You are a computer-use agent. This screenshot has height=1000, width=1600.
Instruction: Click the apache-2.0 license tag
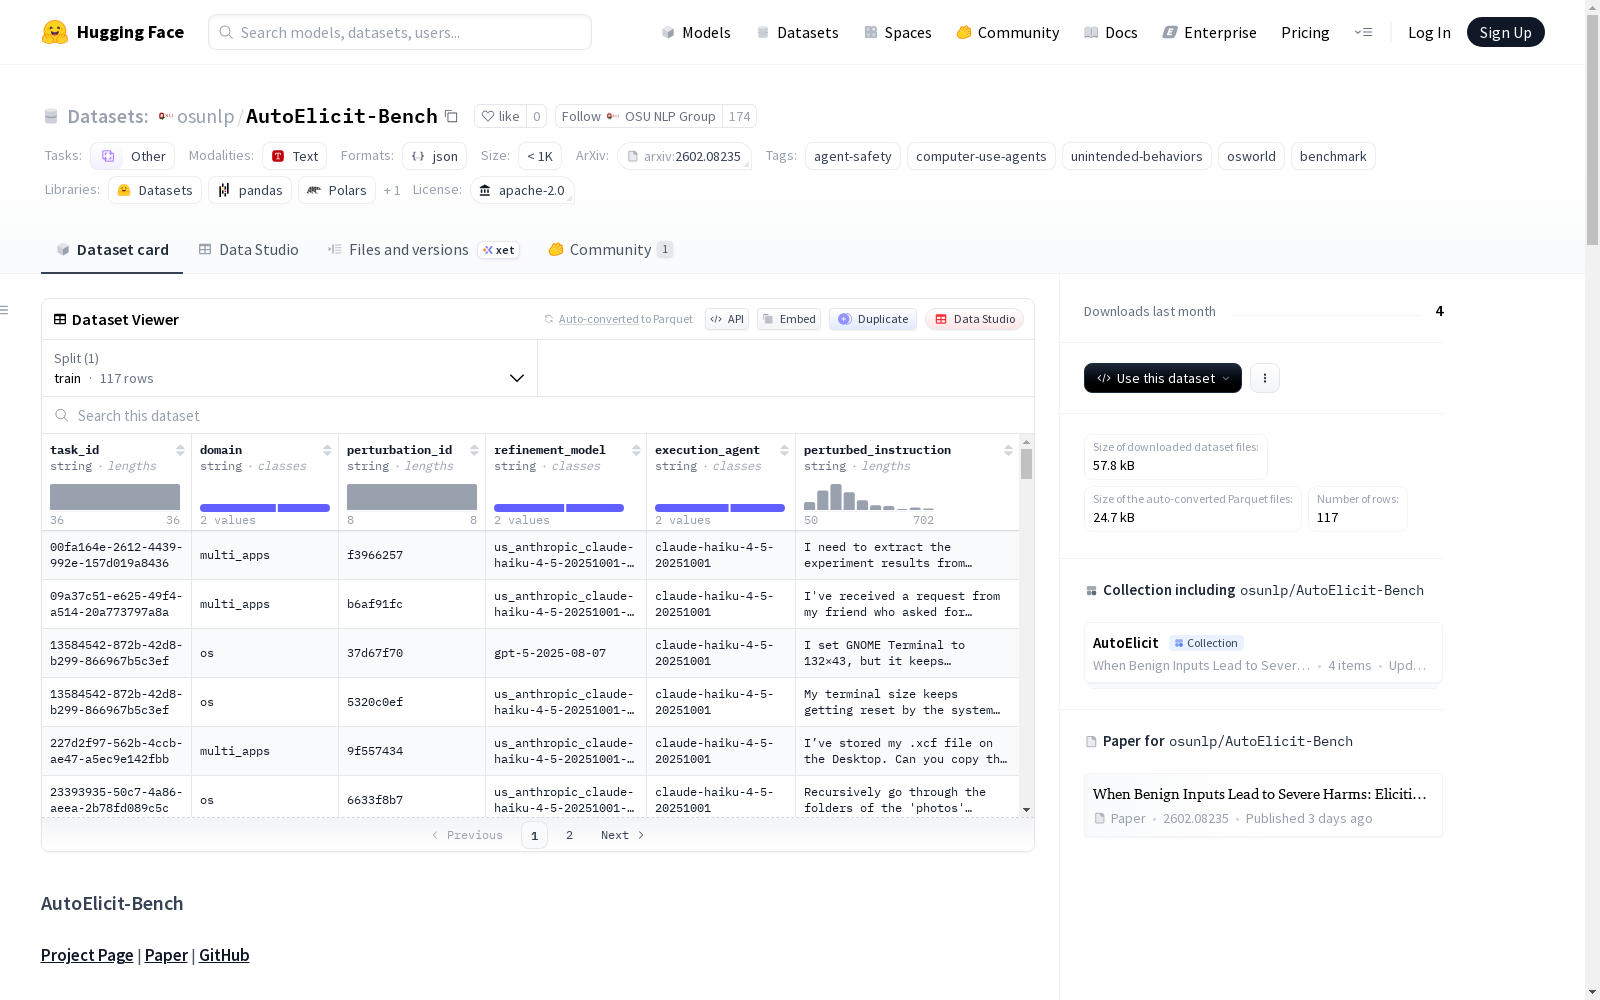[522, 190]
